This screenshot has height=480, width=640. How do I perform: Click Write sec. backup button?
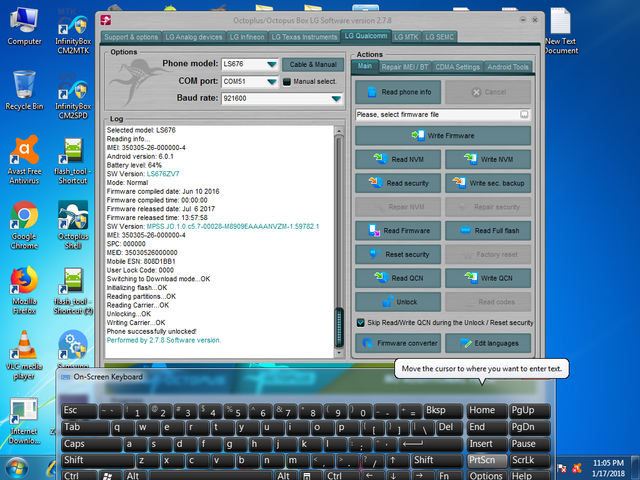click(488, 183)
